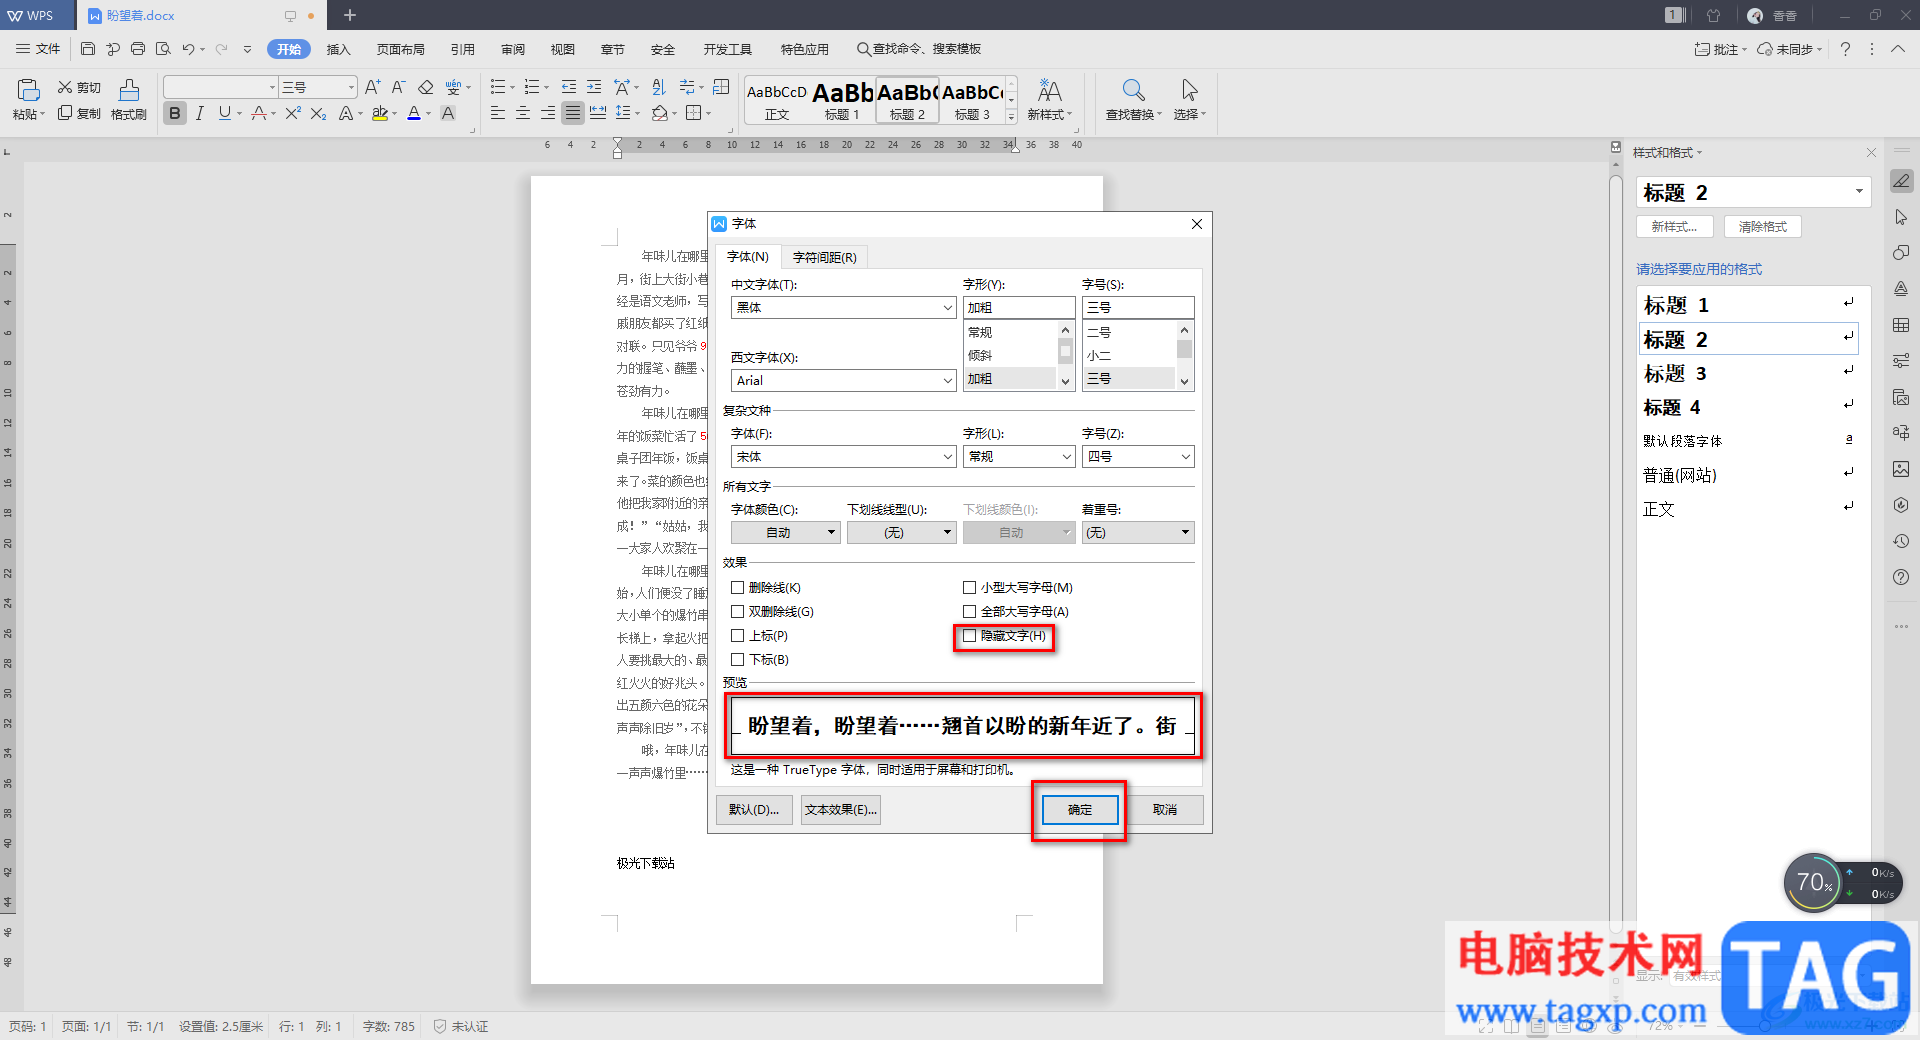Open the 中文字体 dropdown showing 黑体
Image resolution: width=1920 pixels, height=1040 pixels.
coord(843,308)
